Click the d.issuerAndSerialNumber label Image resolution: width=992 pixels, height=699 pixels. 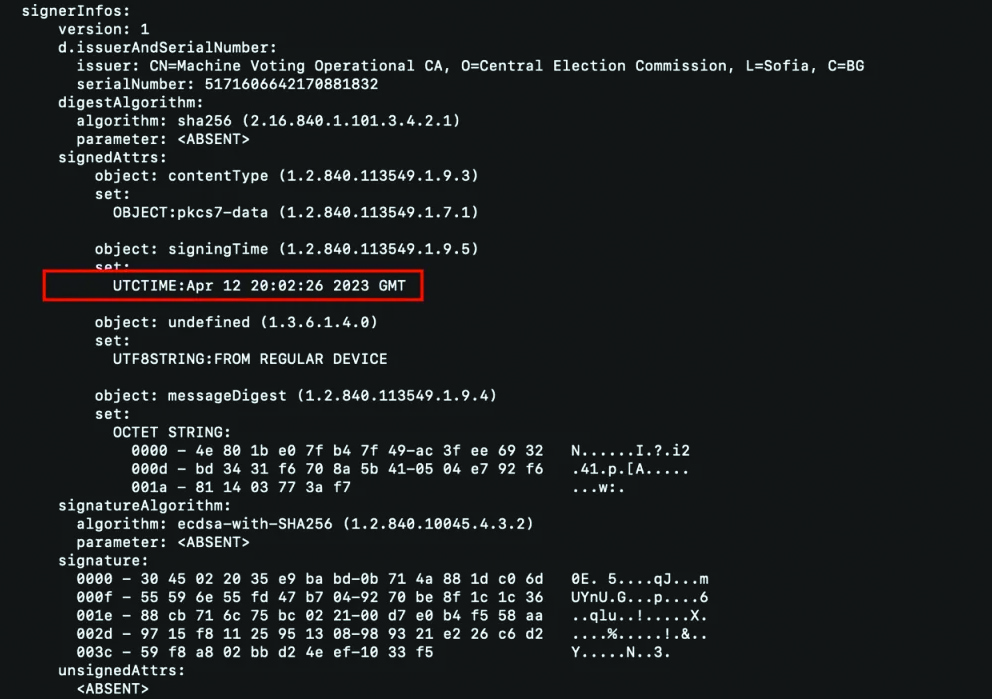tap(167, 47)
